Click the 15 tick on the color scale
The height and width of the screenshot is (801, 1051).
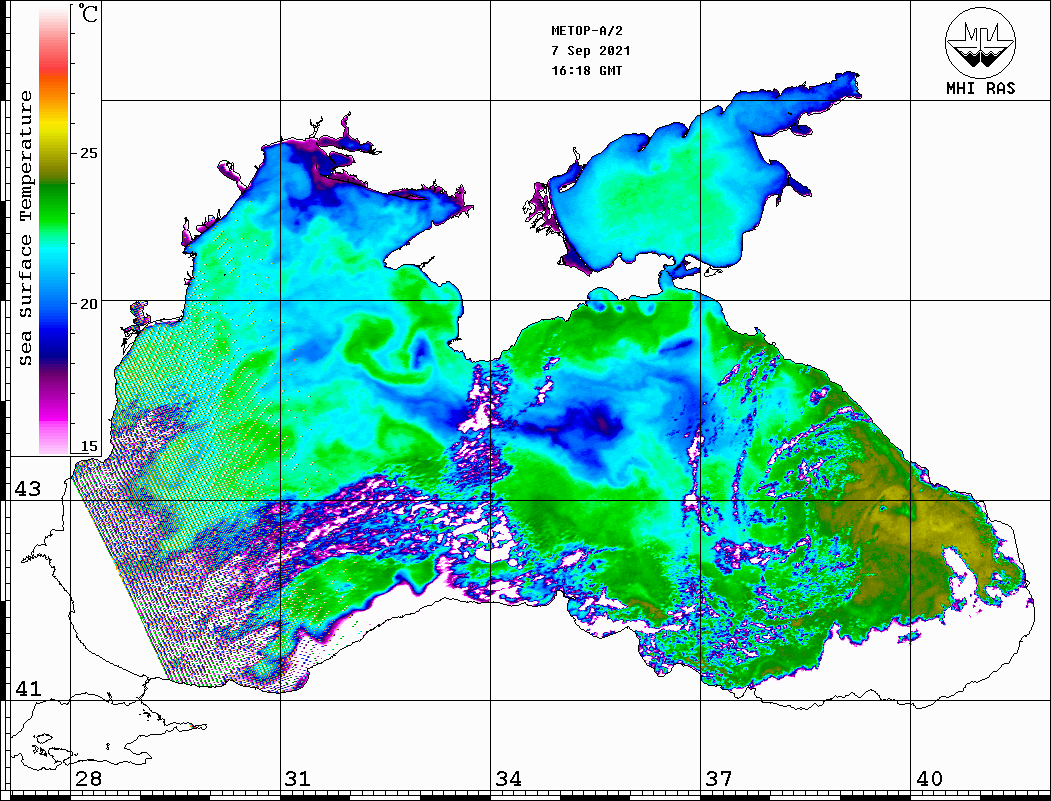[x=88, y=446]
